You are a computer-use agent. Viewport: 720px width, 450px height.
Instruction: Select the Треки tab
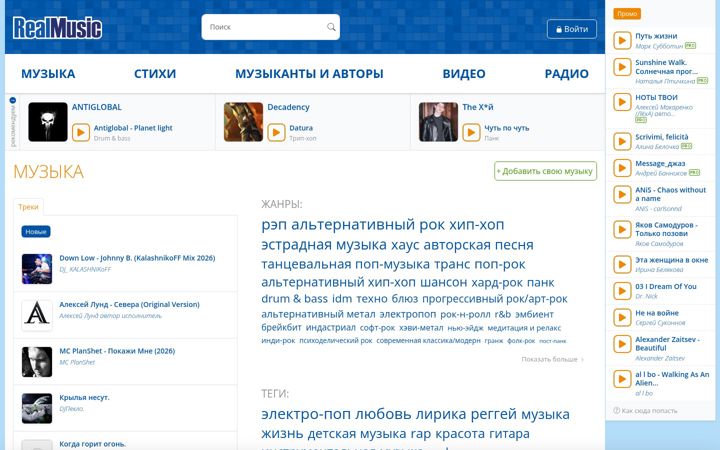point(28,207)
